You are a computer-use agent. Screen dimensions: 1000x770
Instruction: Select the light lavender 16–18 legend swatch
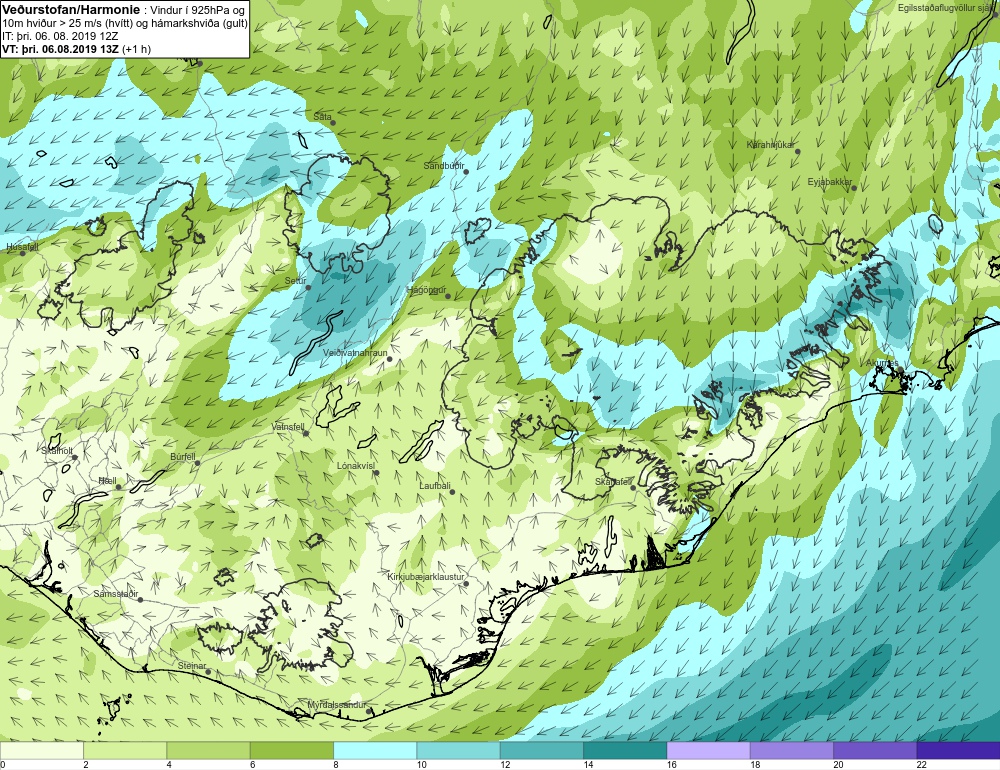709,750
